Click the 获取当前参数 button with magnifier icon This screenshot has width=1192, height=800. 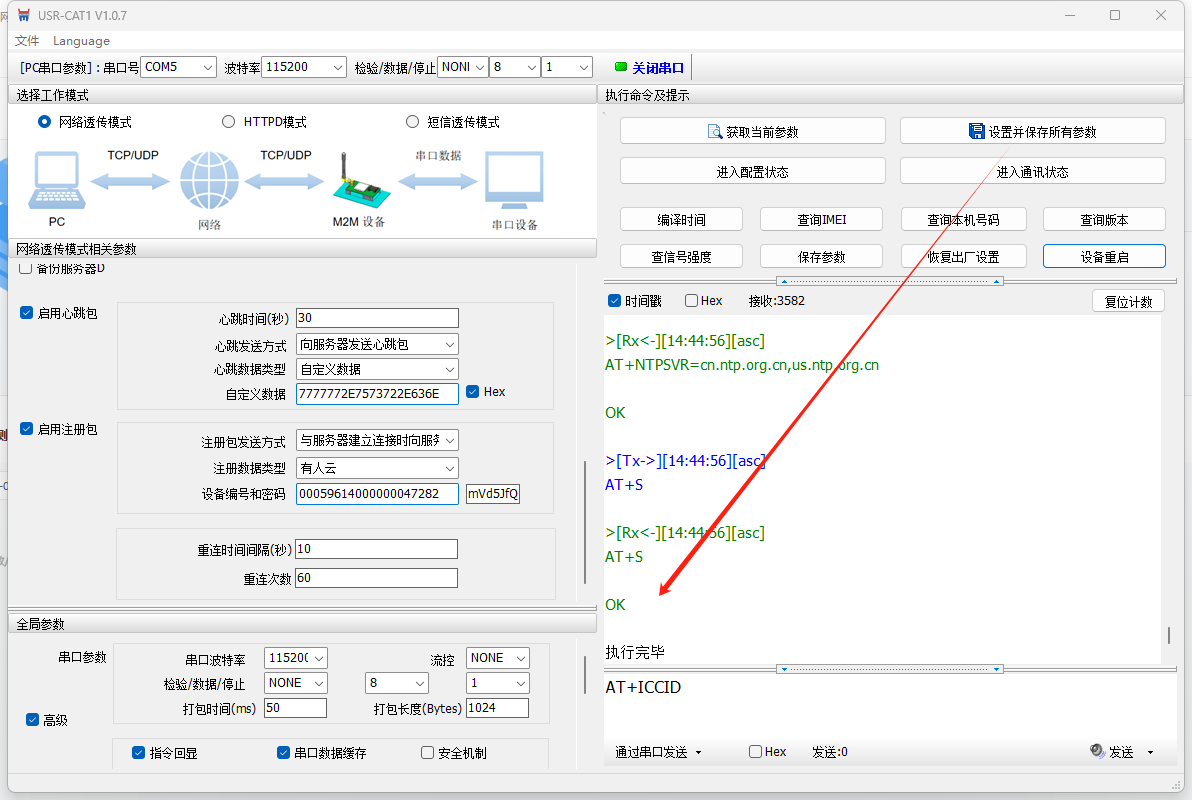tap(752, 131)
